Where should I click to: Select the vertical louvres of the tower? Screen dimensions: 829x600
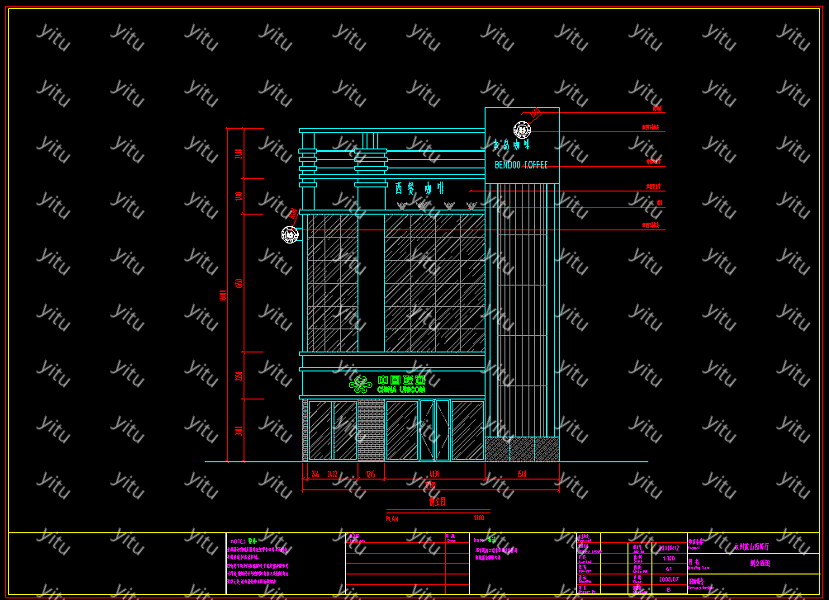click(522, 310)
